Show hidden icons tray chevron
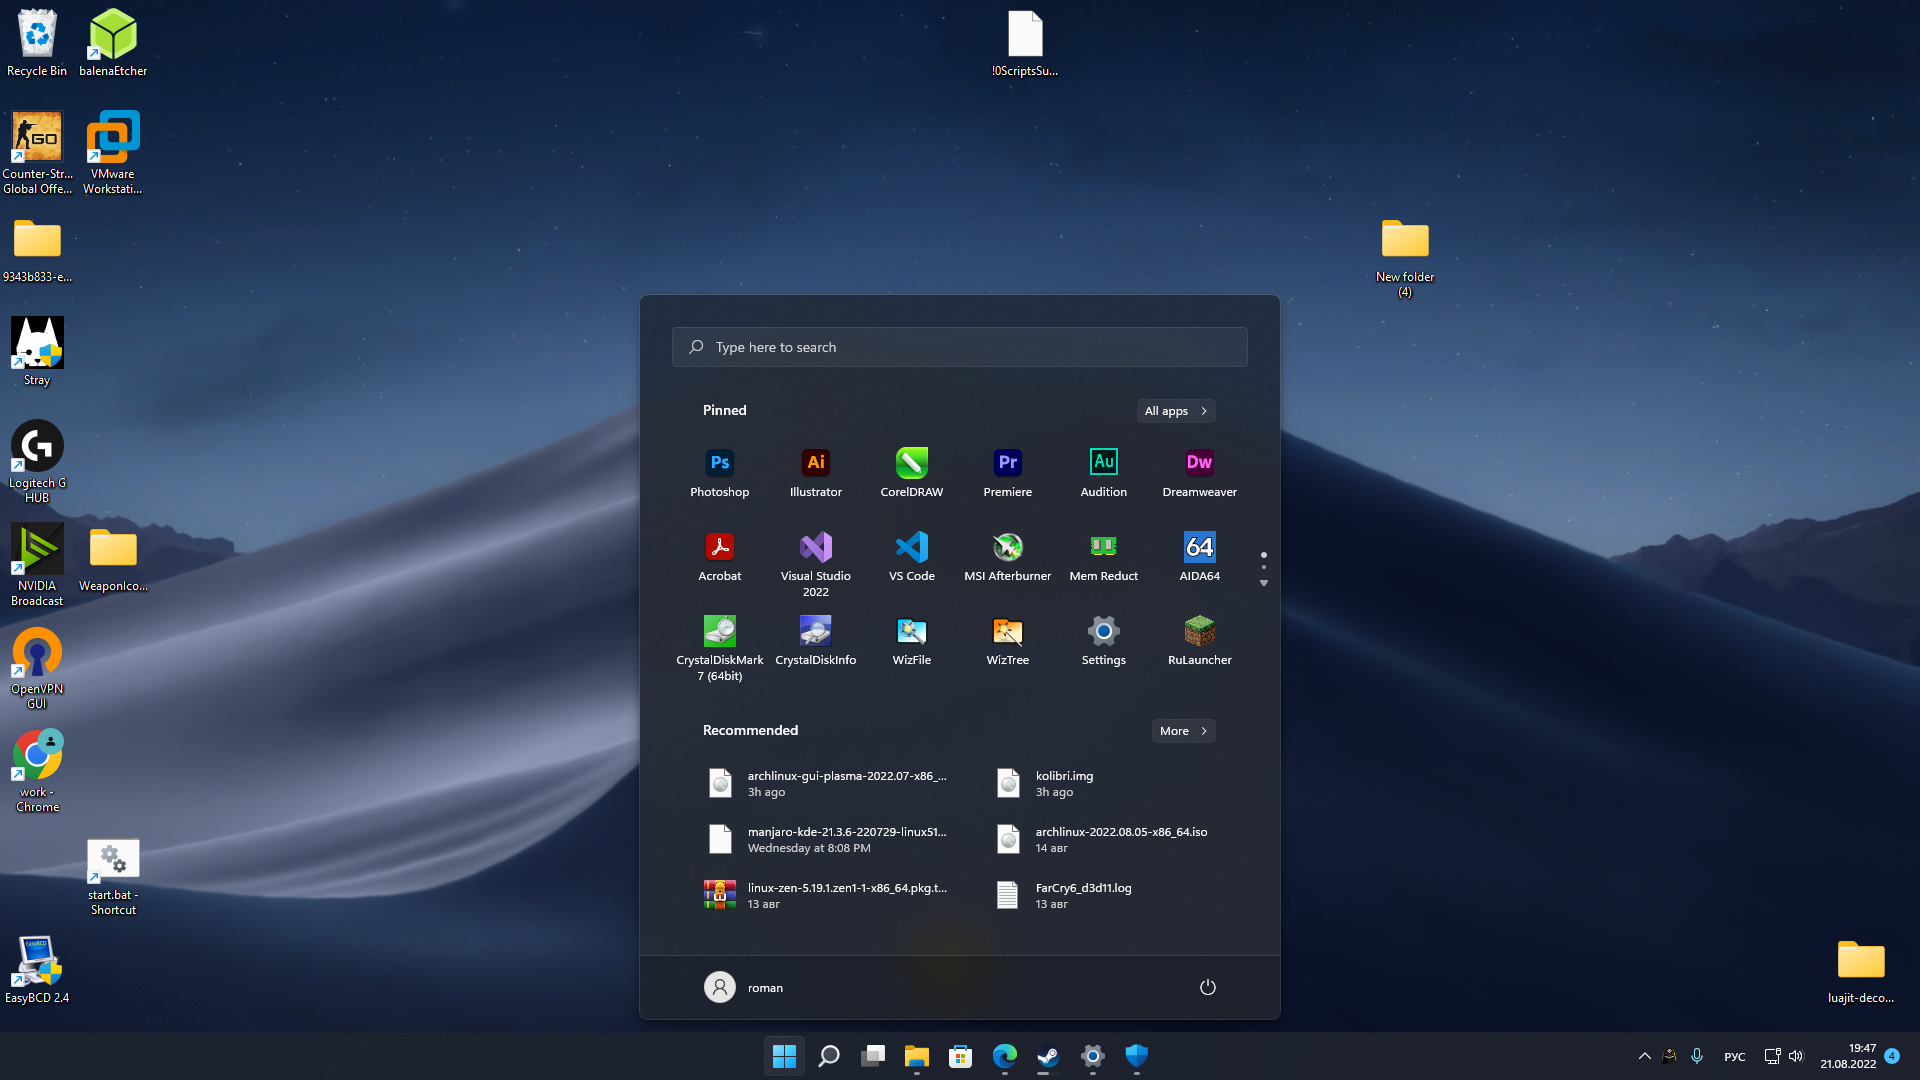 (x=1644, y=1056)
